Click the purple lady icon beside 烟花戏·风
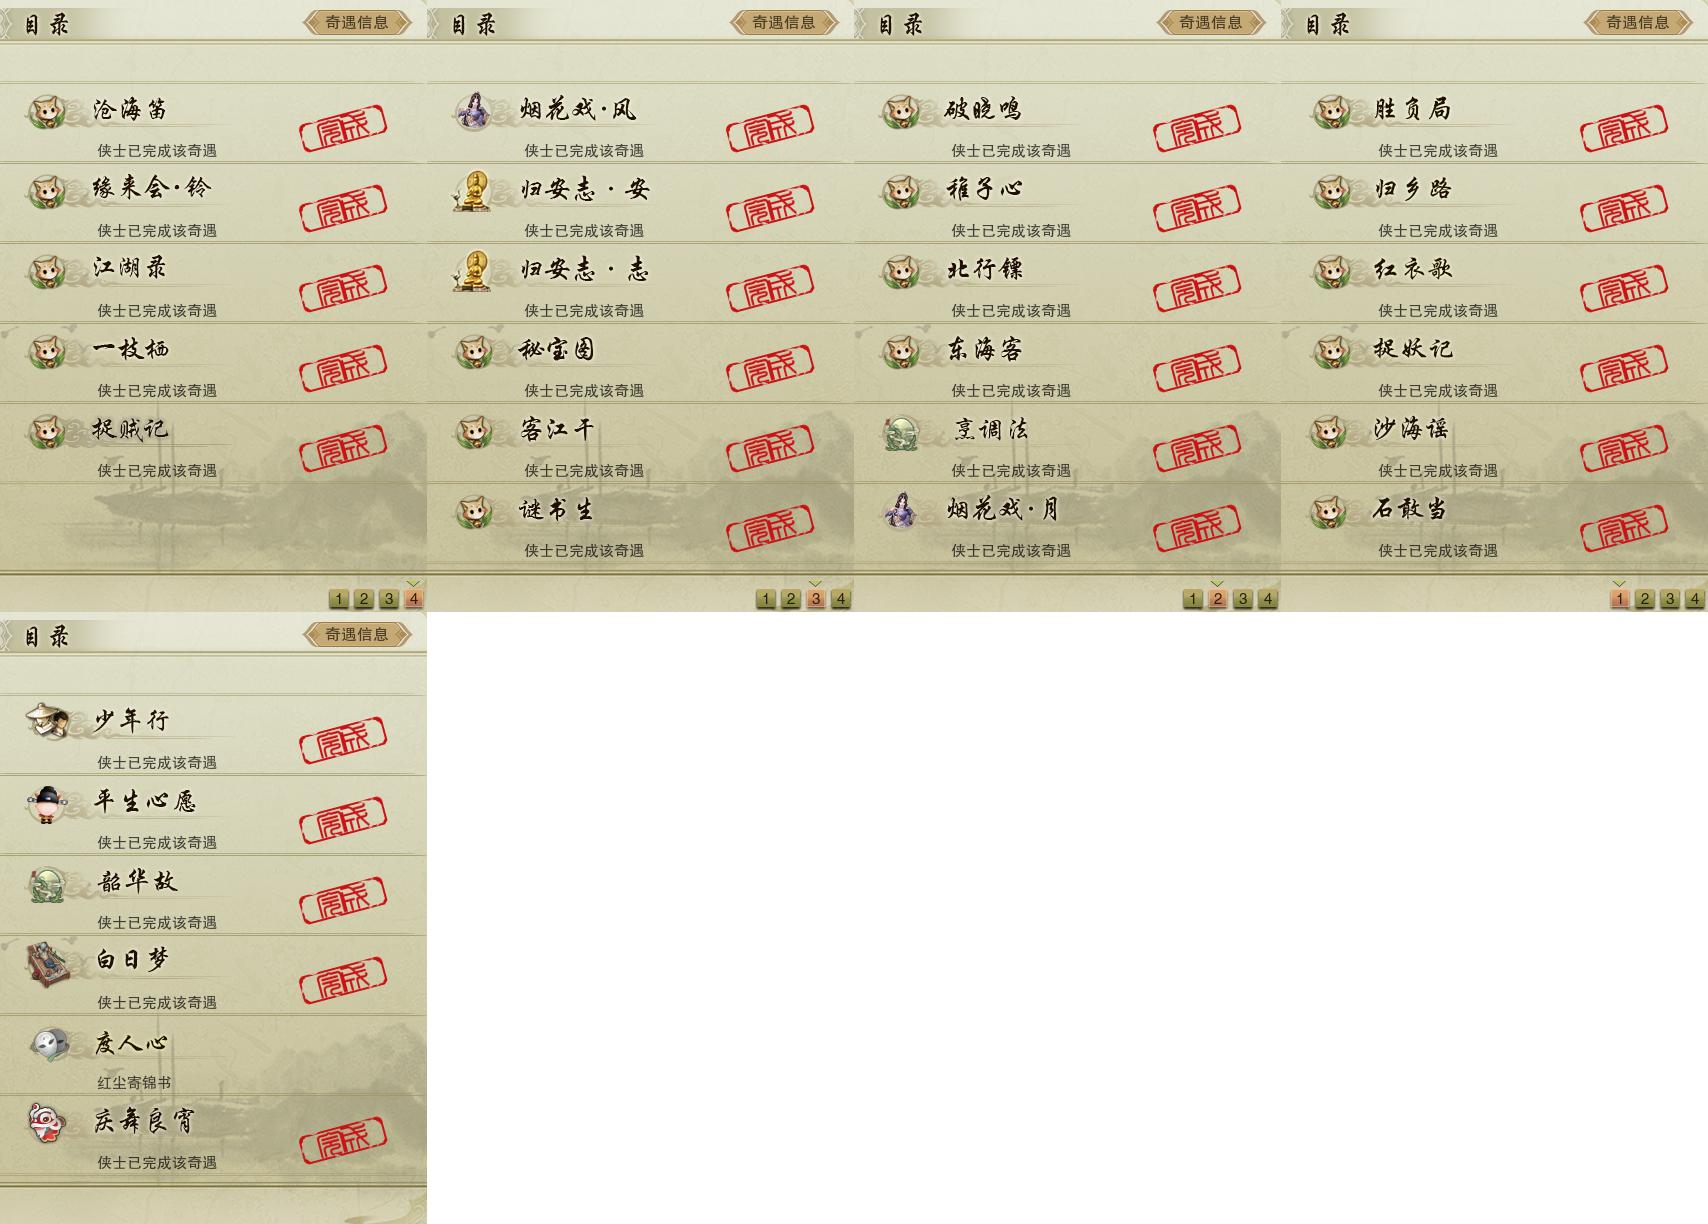The image size is (1708, 1224). point(474,111)
